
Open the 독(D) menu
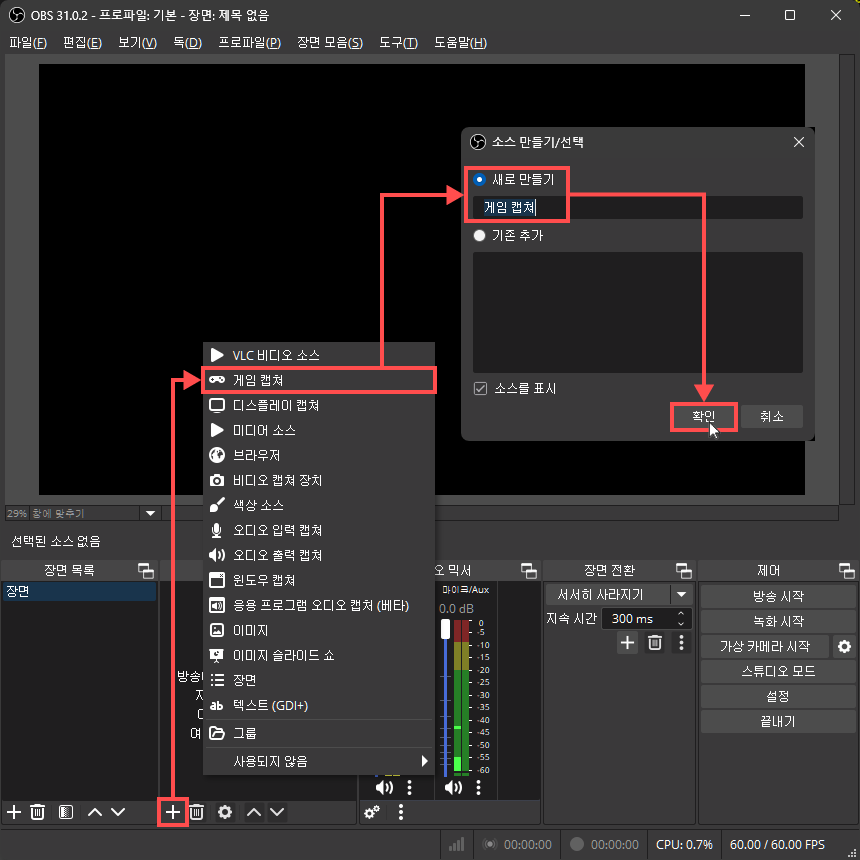[x=188, y=42]
